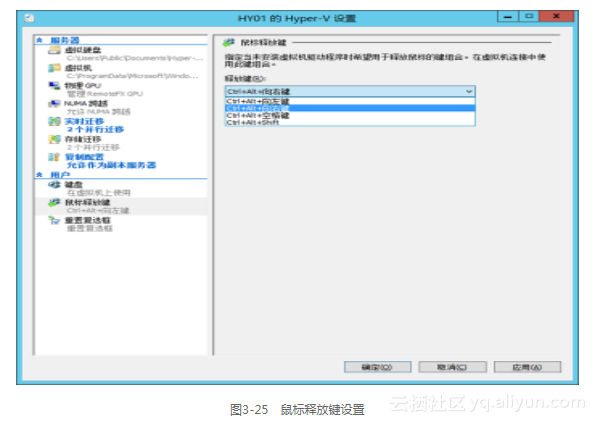Choose Ctrl+Alt+向左键 from the list
Screen dimensions: 596x423
click(x=350, y=101)
